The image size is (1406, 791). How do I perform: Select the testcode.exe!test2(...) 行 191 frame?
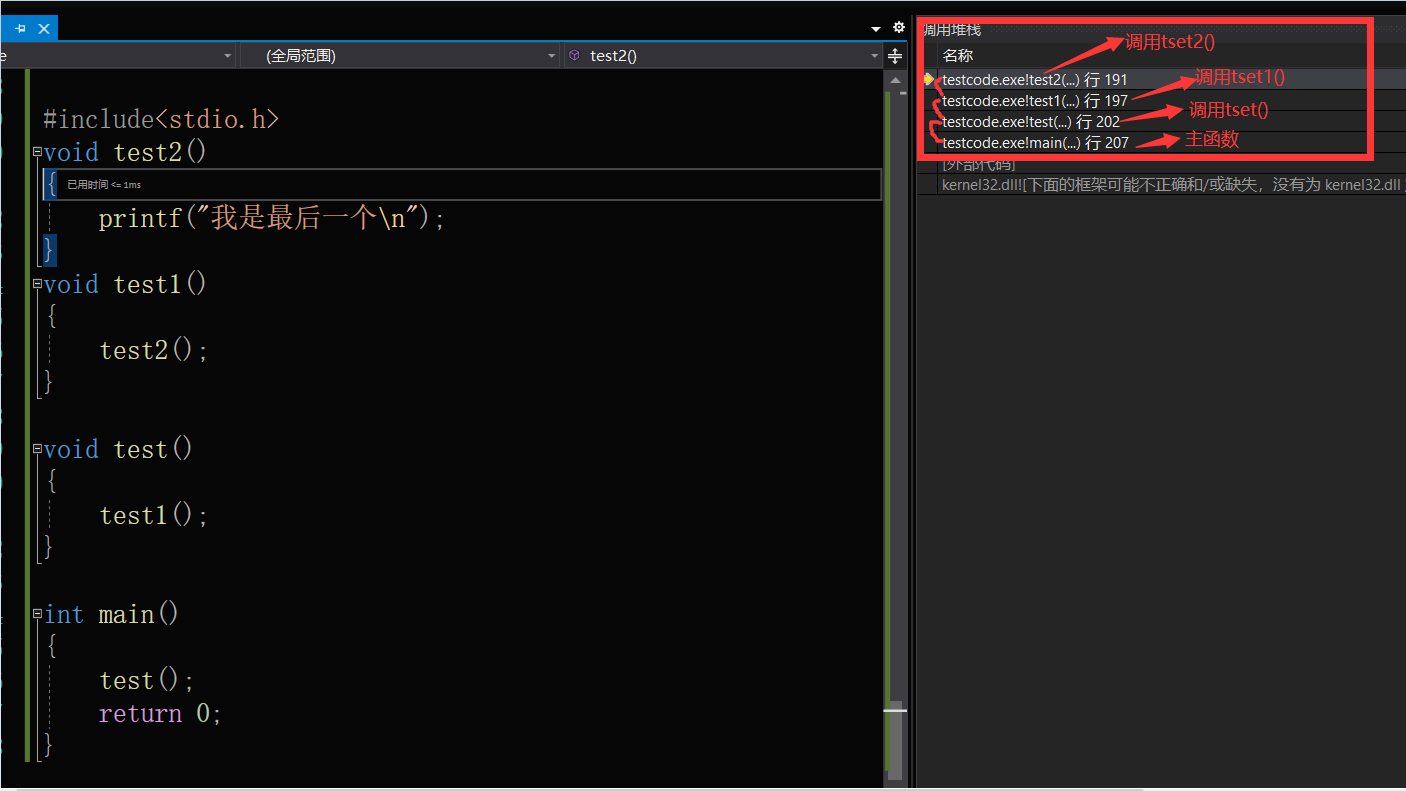click(x=1035, y=79)
